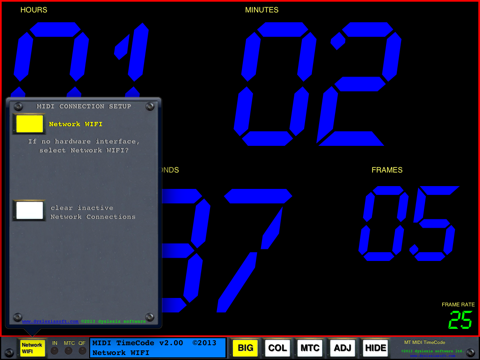
Task: Click the IN indicator LED
Action: [54, 351]
